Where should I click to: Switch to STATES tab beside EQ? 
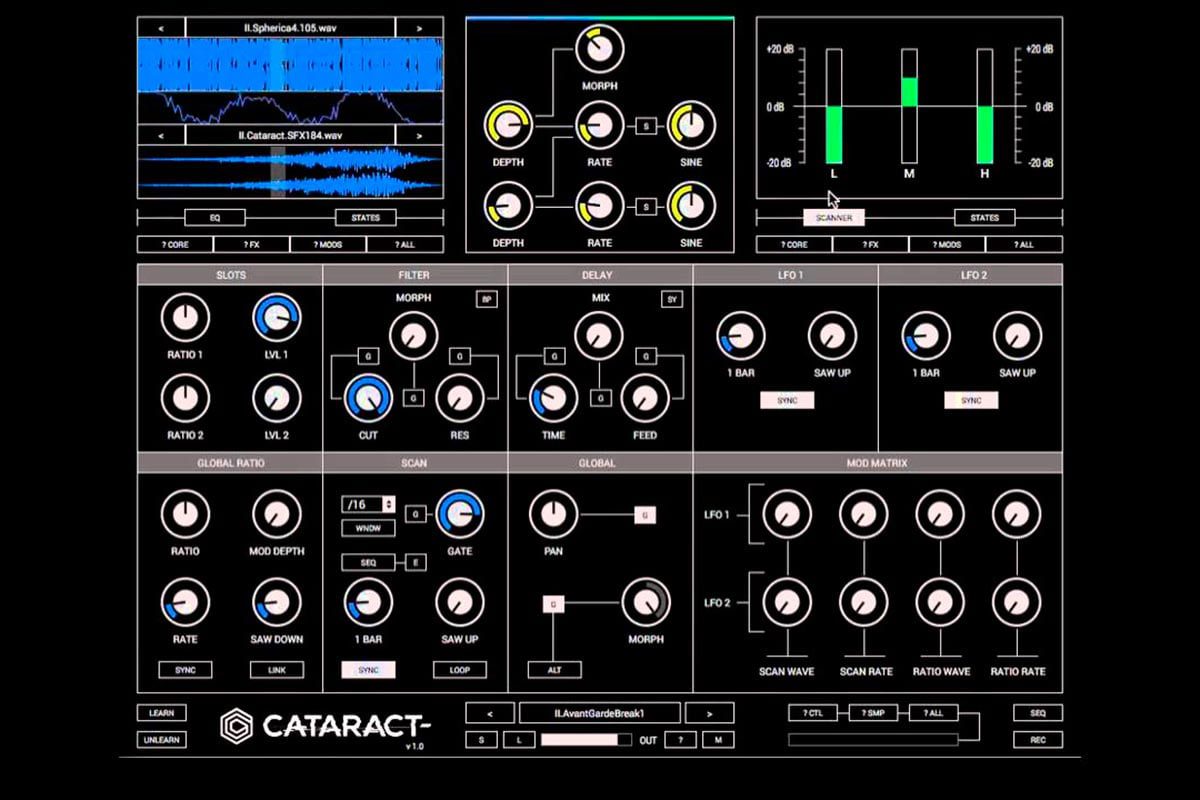coord(366,217)
